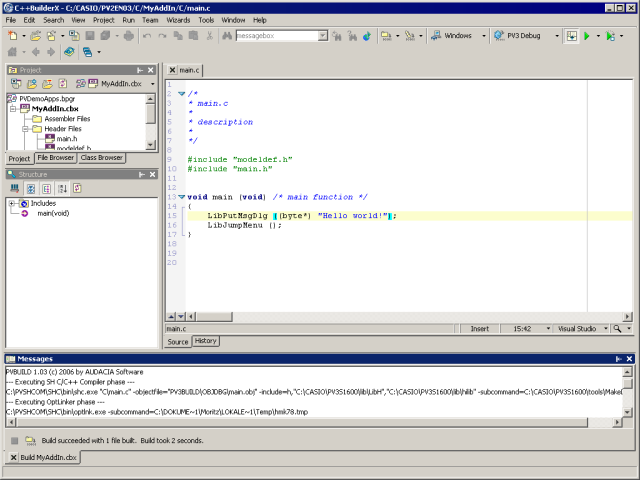The image size is (640, 480).
Task: Toggle sort order in Structure pane
Action: tap(62, 188)
